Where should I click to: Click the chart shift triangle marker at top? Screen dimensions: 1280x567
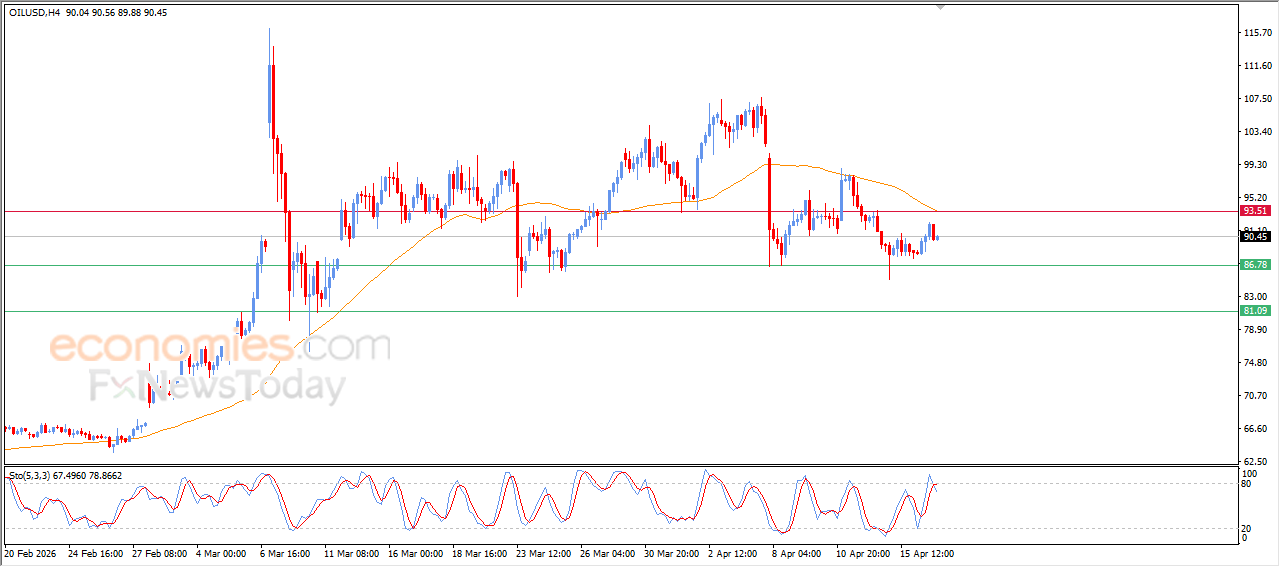pos(940,7)
